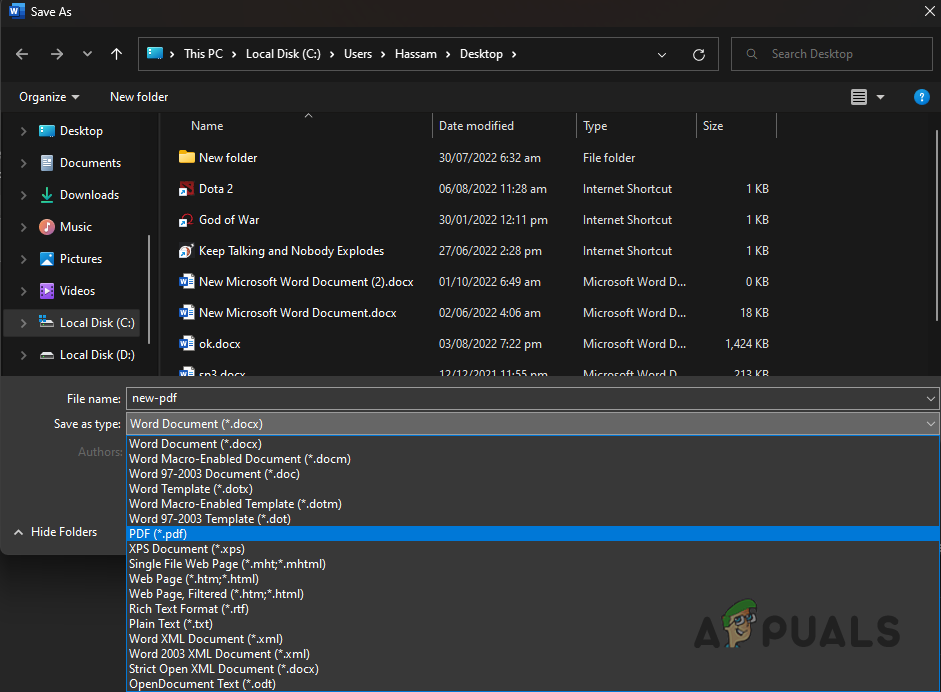Select the Dota 2 shortcut icon
This screenshot has width=941, height=692.
[x=186, y=189]
